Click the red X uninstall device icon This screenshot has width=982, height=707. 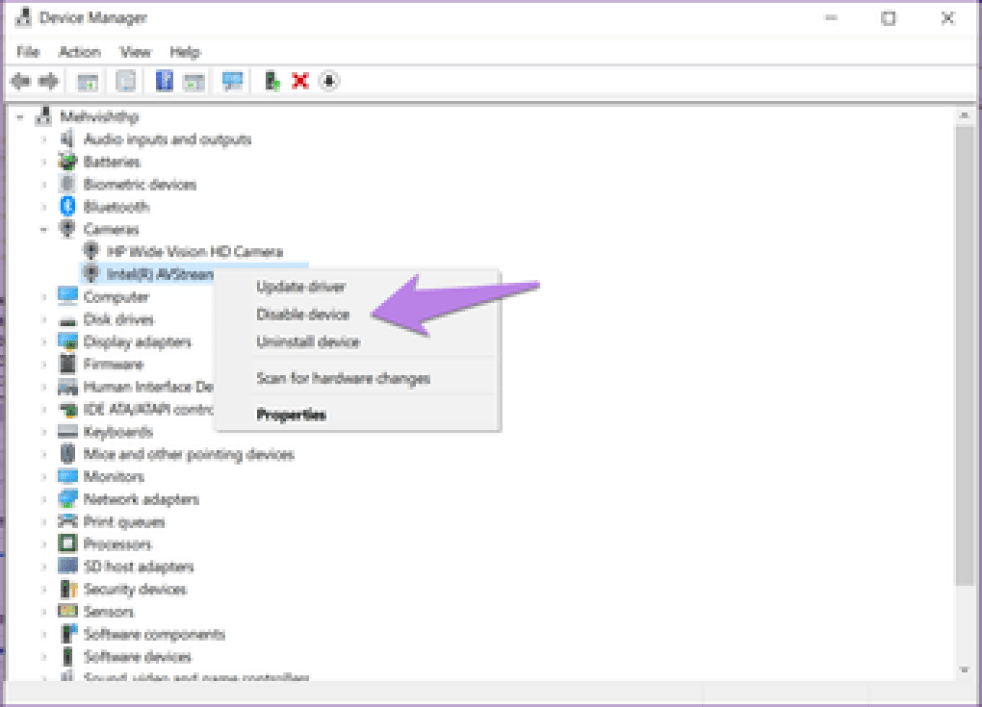299,82
